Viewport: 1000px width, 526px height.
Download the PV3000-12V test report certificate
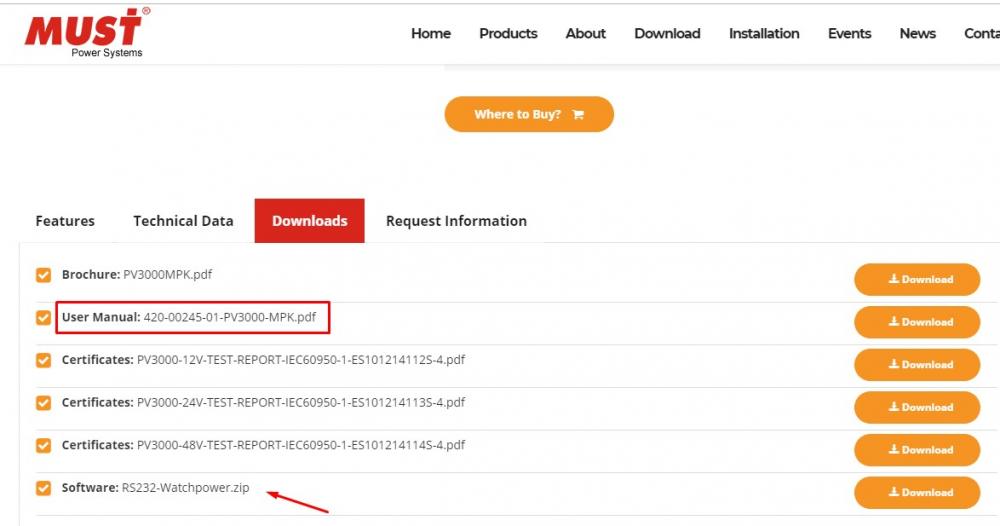pos(916,365)
